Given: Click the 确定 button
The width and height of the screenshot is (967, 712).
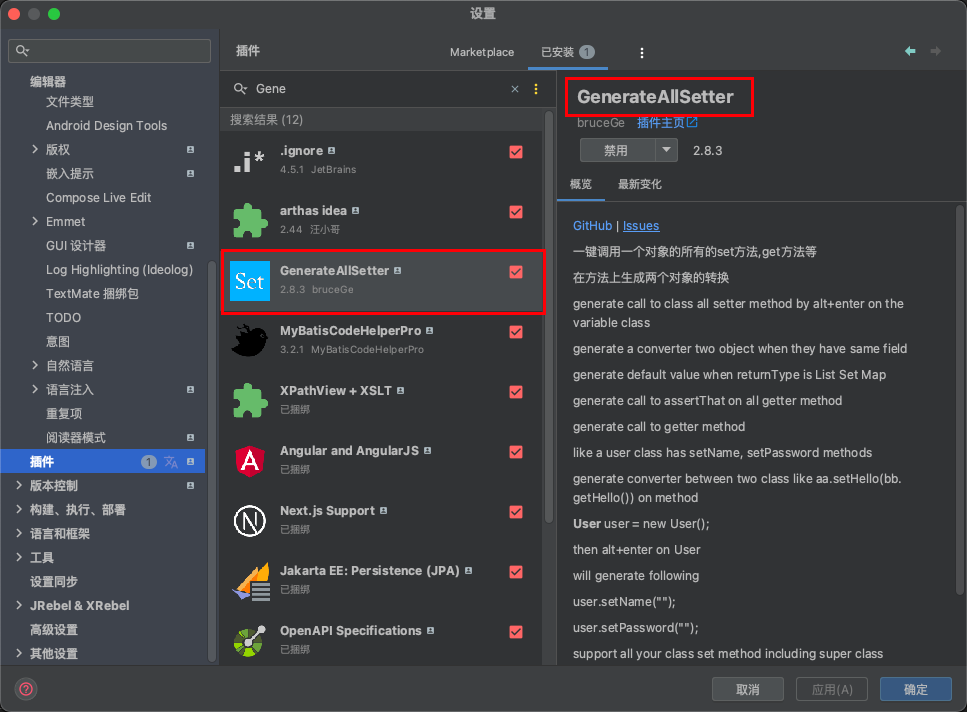Looking at the screenshot, I should point(915,689).
